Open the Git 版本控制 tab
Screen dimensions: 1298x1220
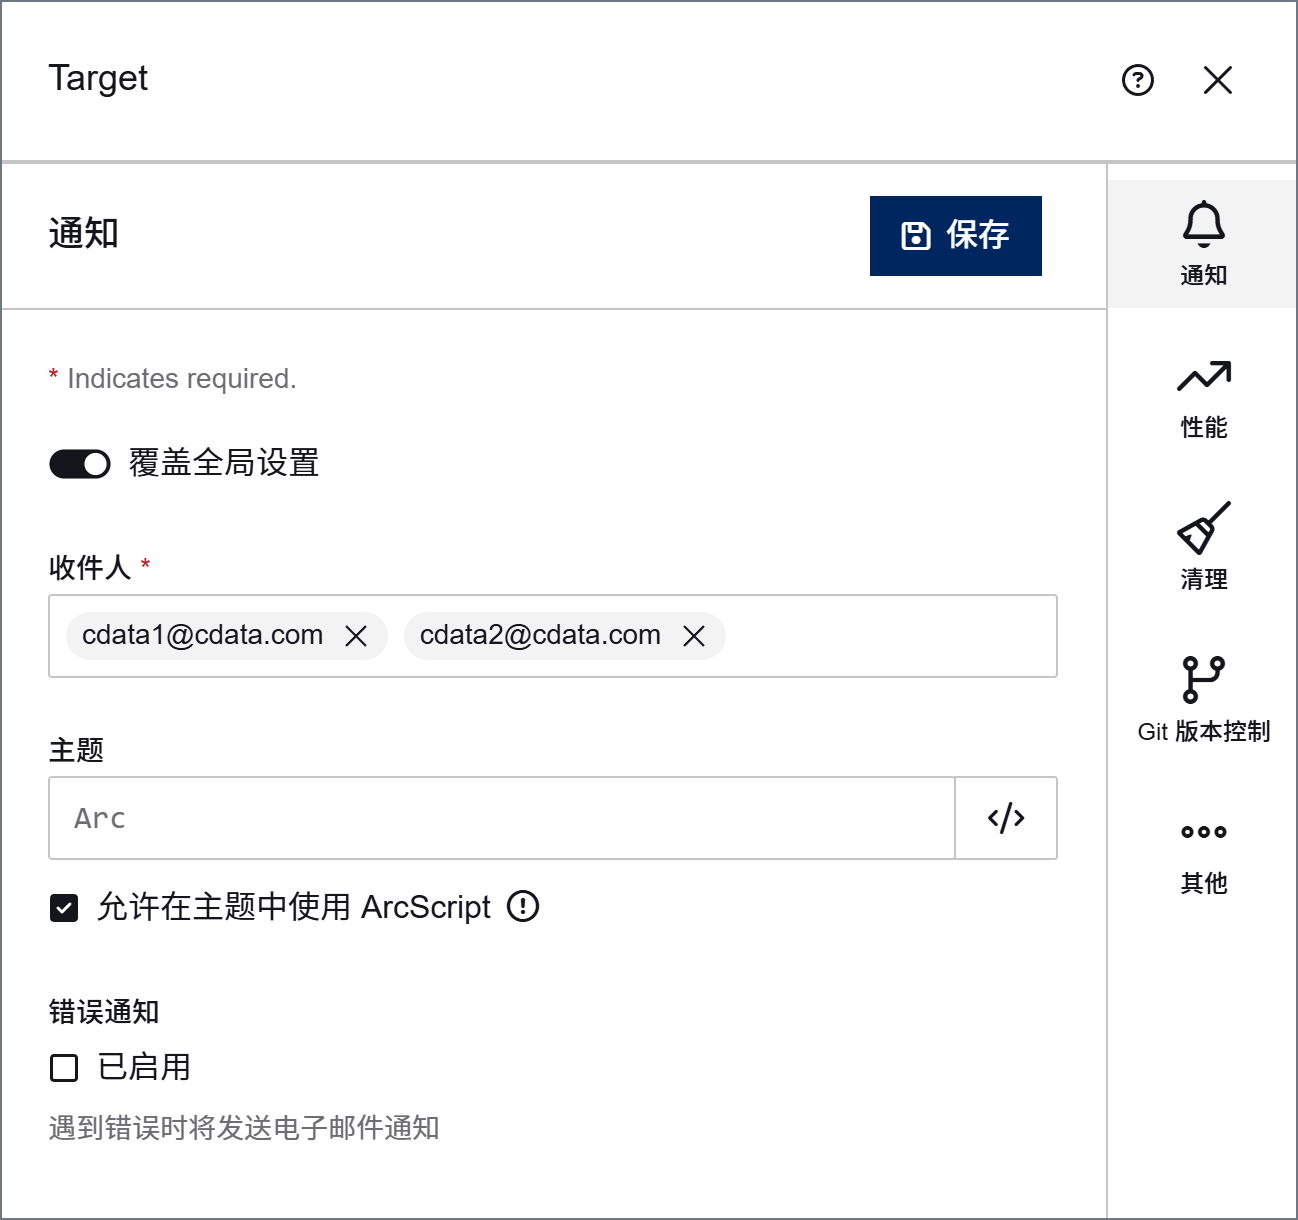tap(1203, 700)
